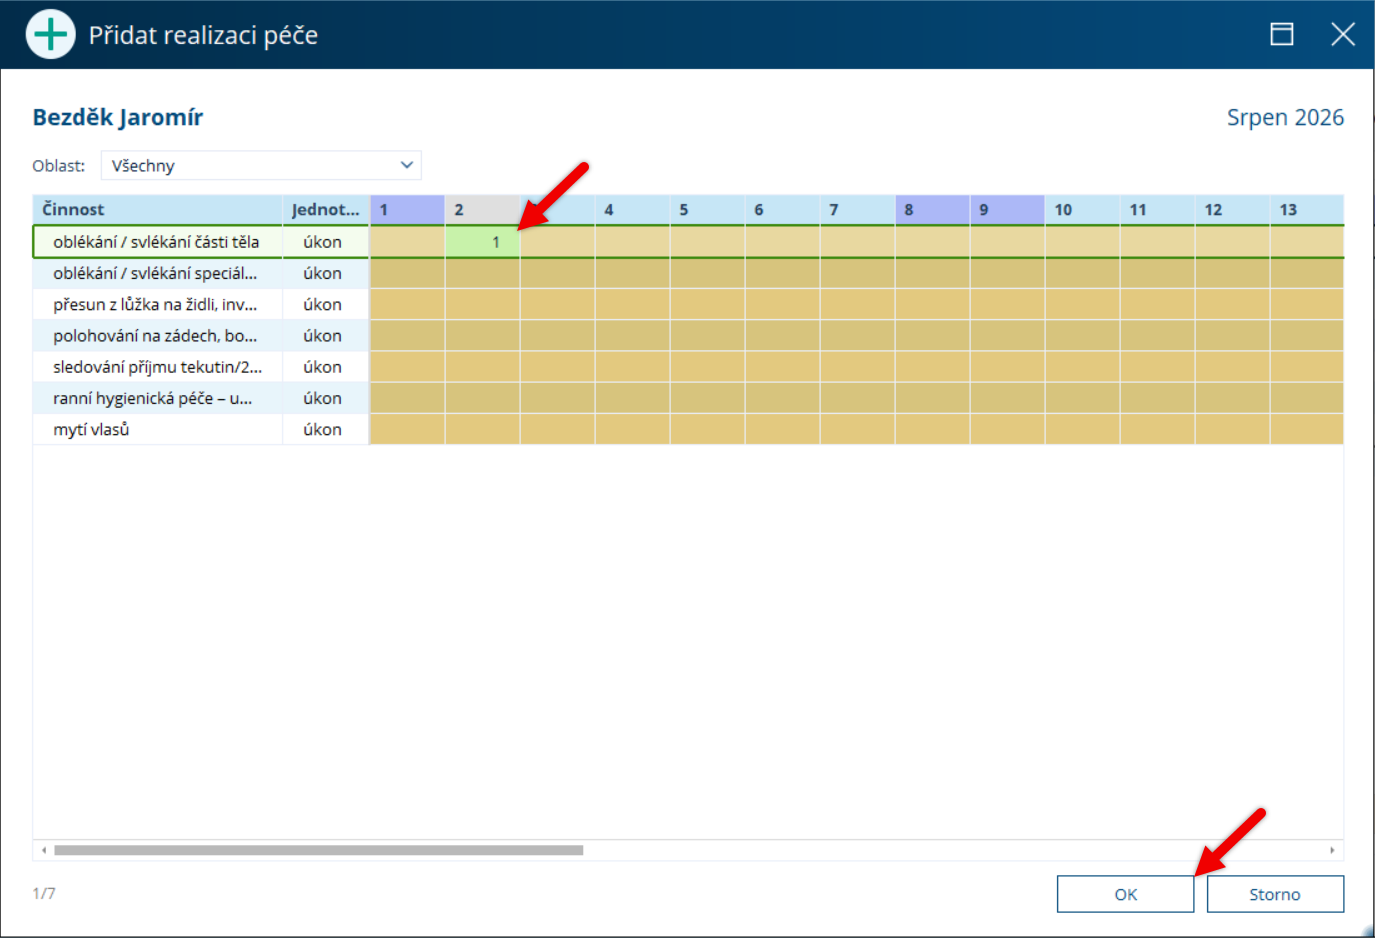The image size is (1375, 938).
Task: Select day 7 column header
Action: (857, 209)
